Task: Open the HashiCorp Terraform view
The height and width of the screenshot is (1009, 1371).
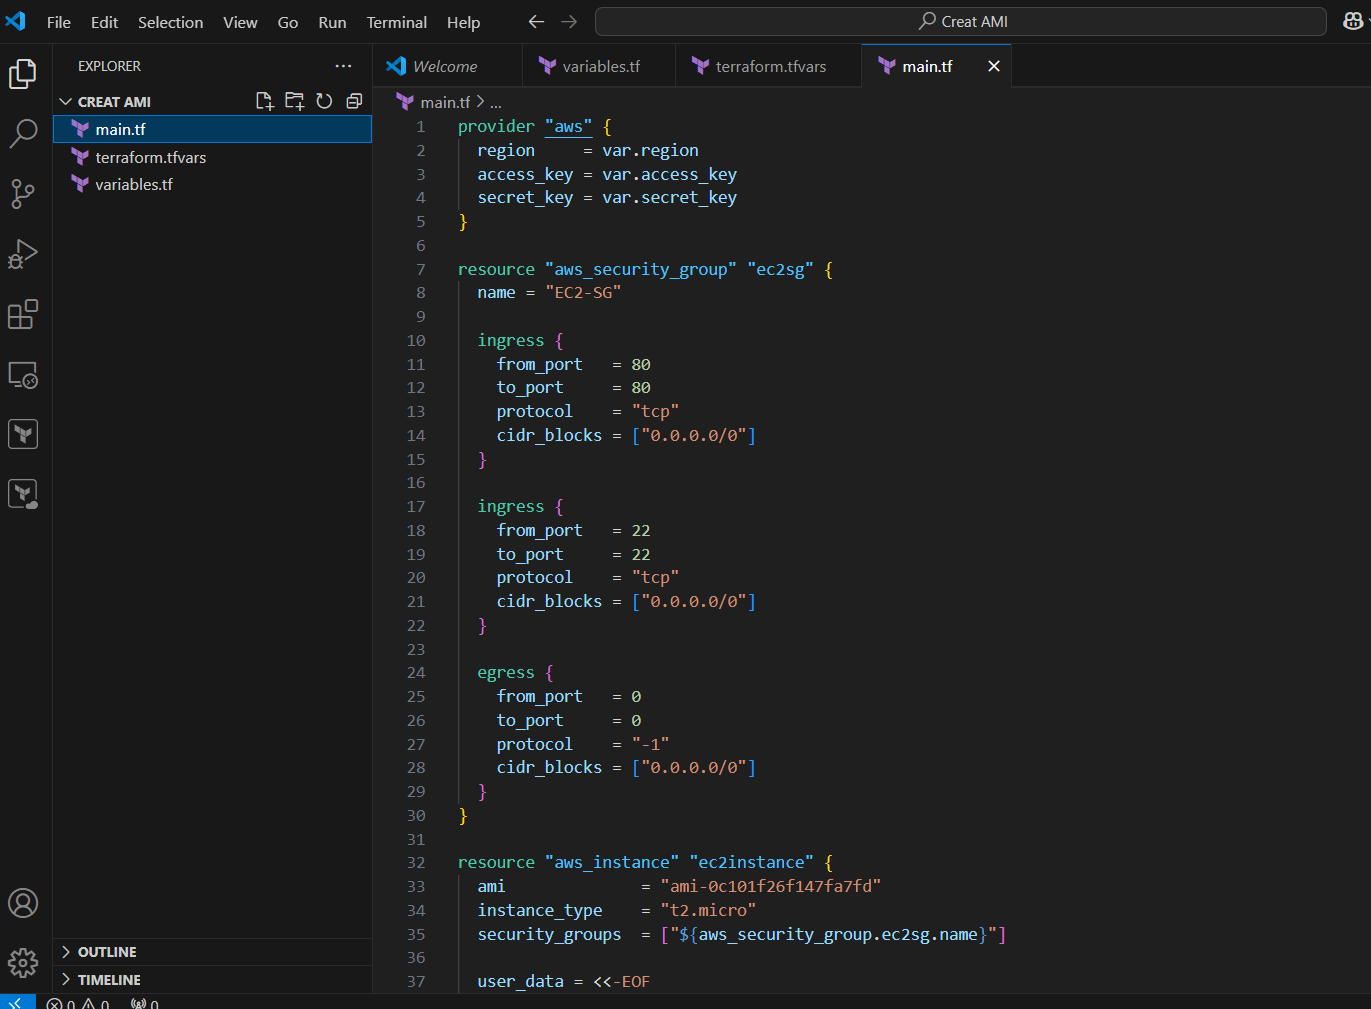Action: 23,434
